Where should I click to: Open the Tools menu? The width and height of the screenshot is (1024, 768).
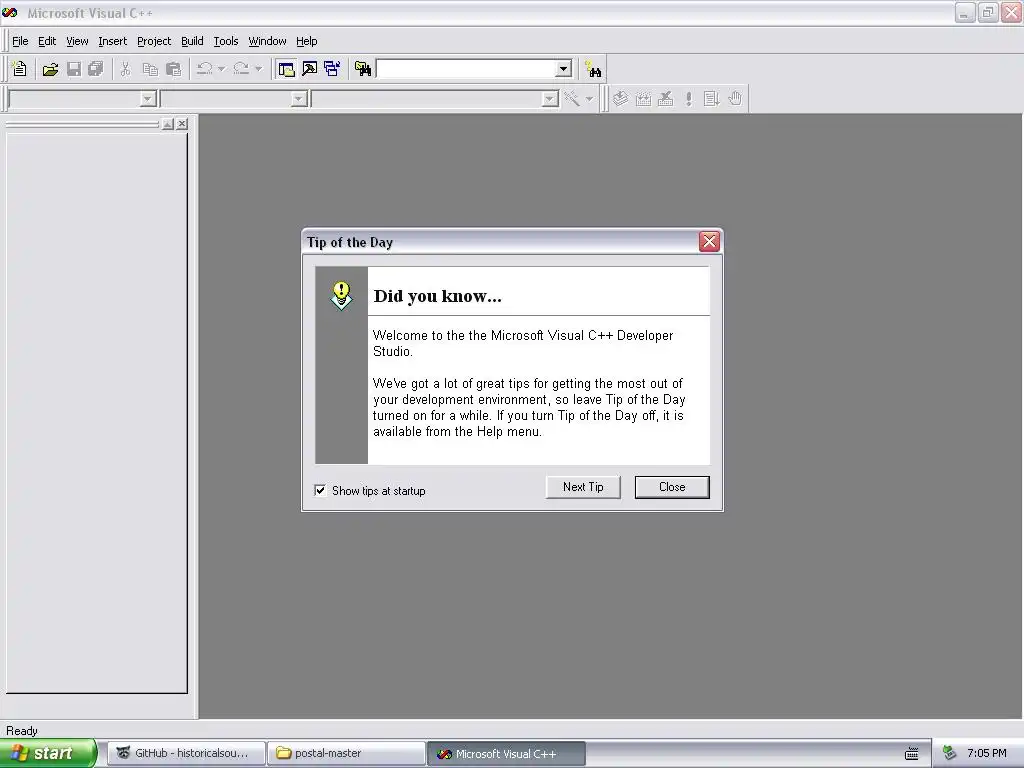(x=226, y=41)
